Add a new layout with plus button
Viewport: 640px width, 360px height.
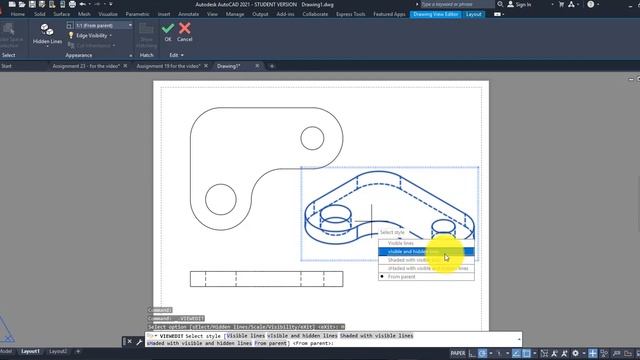pos(78,351)
